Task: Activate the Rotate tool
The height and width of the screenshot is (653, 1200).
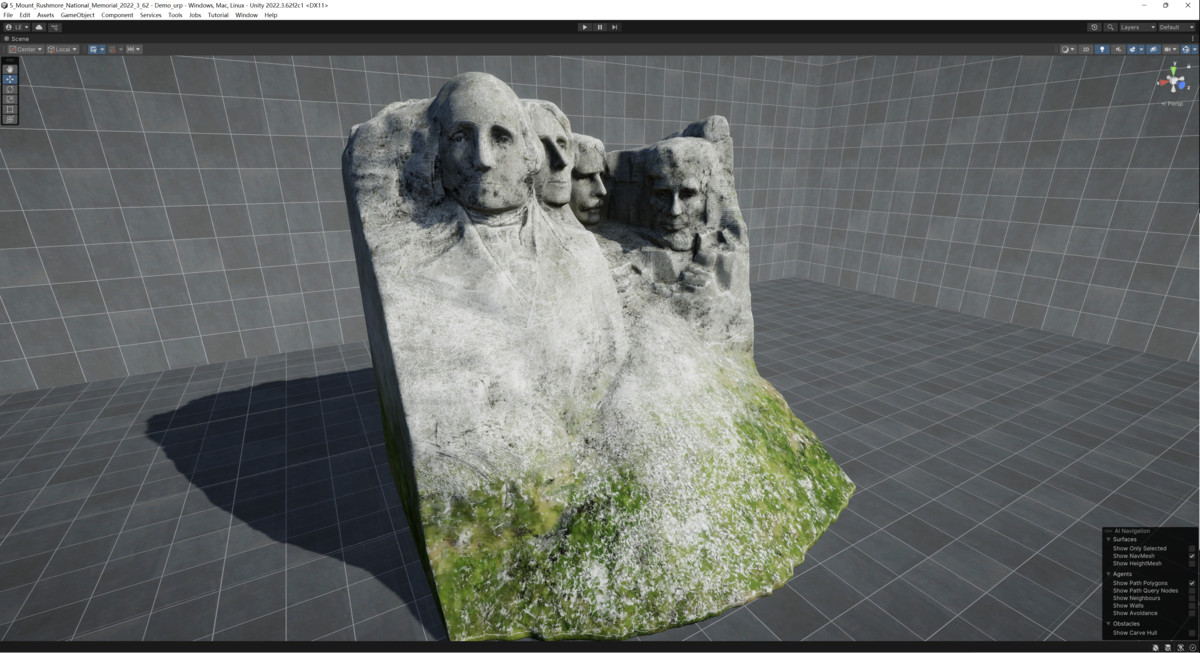Action: tap(8, 89)
